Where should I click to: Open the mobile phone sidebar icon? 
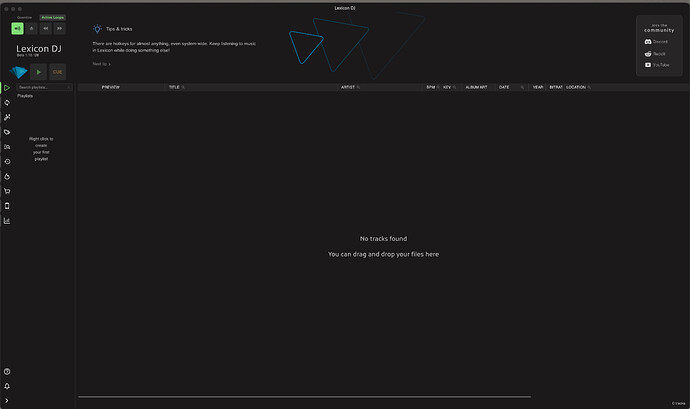7,206
